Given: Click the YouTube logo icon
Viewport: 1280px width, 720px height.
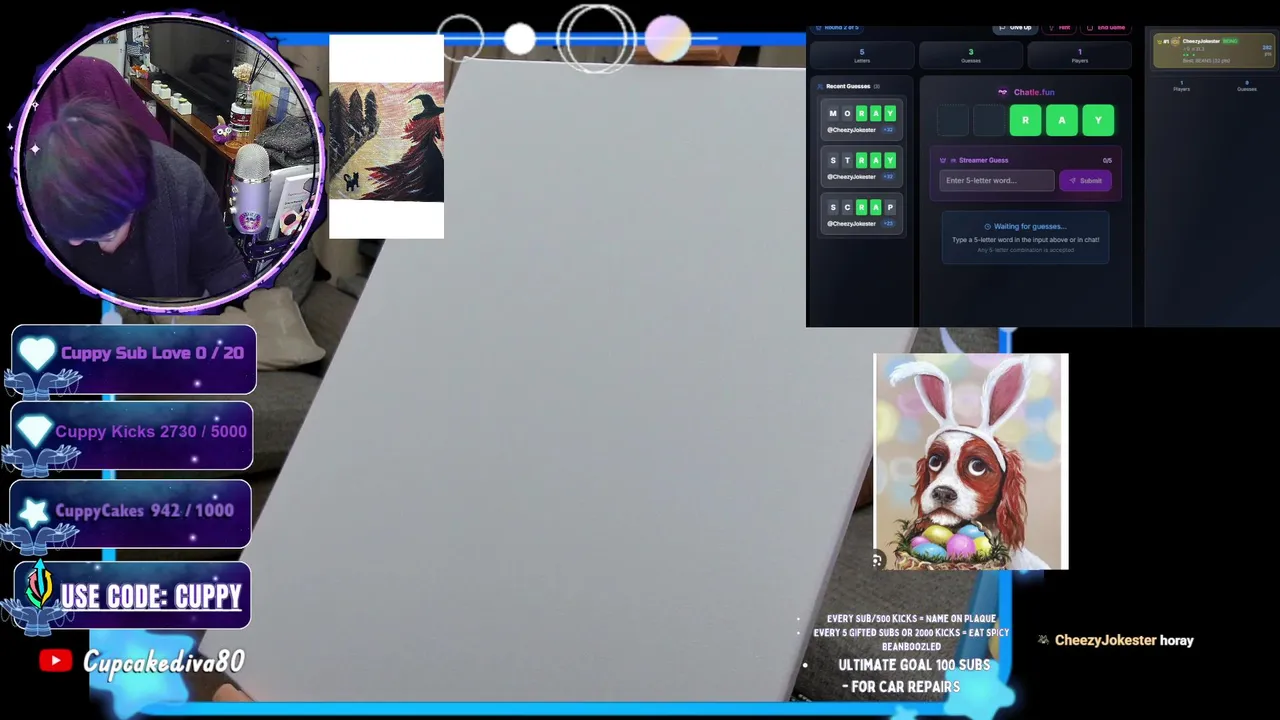Looking at the screenshot, I should coord(56,660).
